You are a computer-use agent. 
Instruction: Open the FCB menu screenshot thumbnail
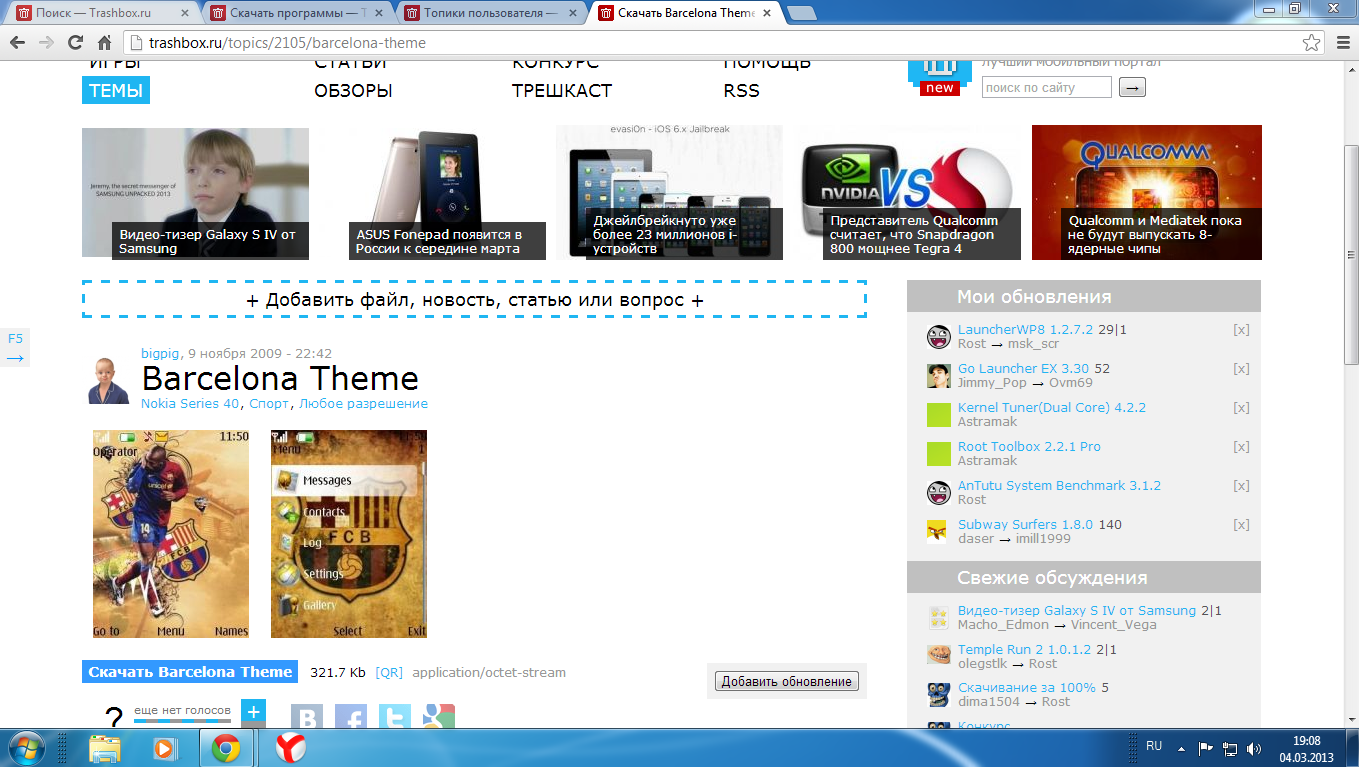point(349,533)
